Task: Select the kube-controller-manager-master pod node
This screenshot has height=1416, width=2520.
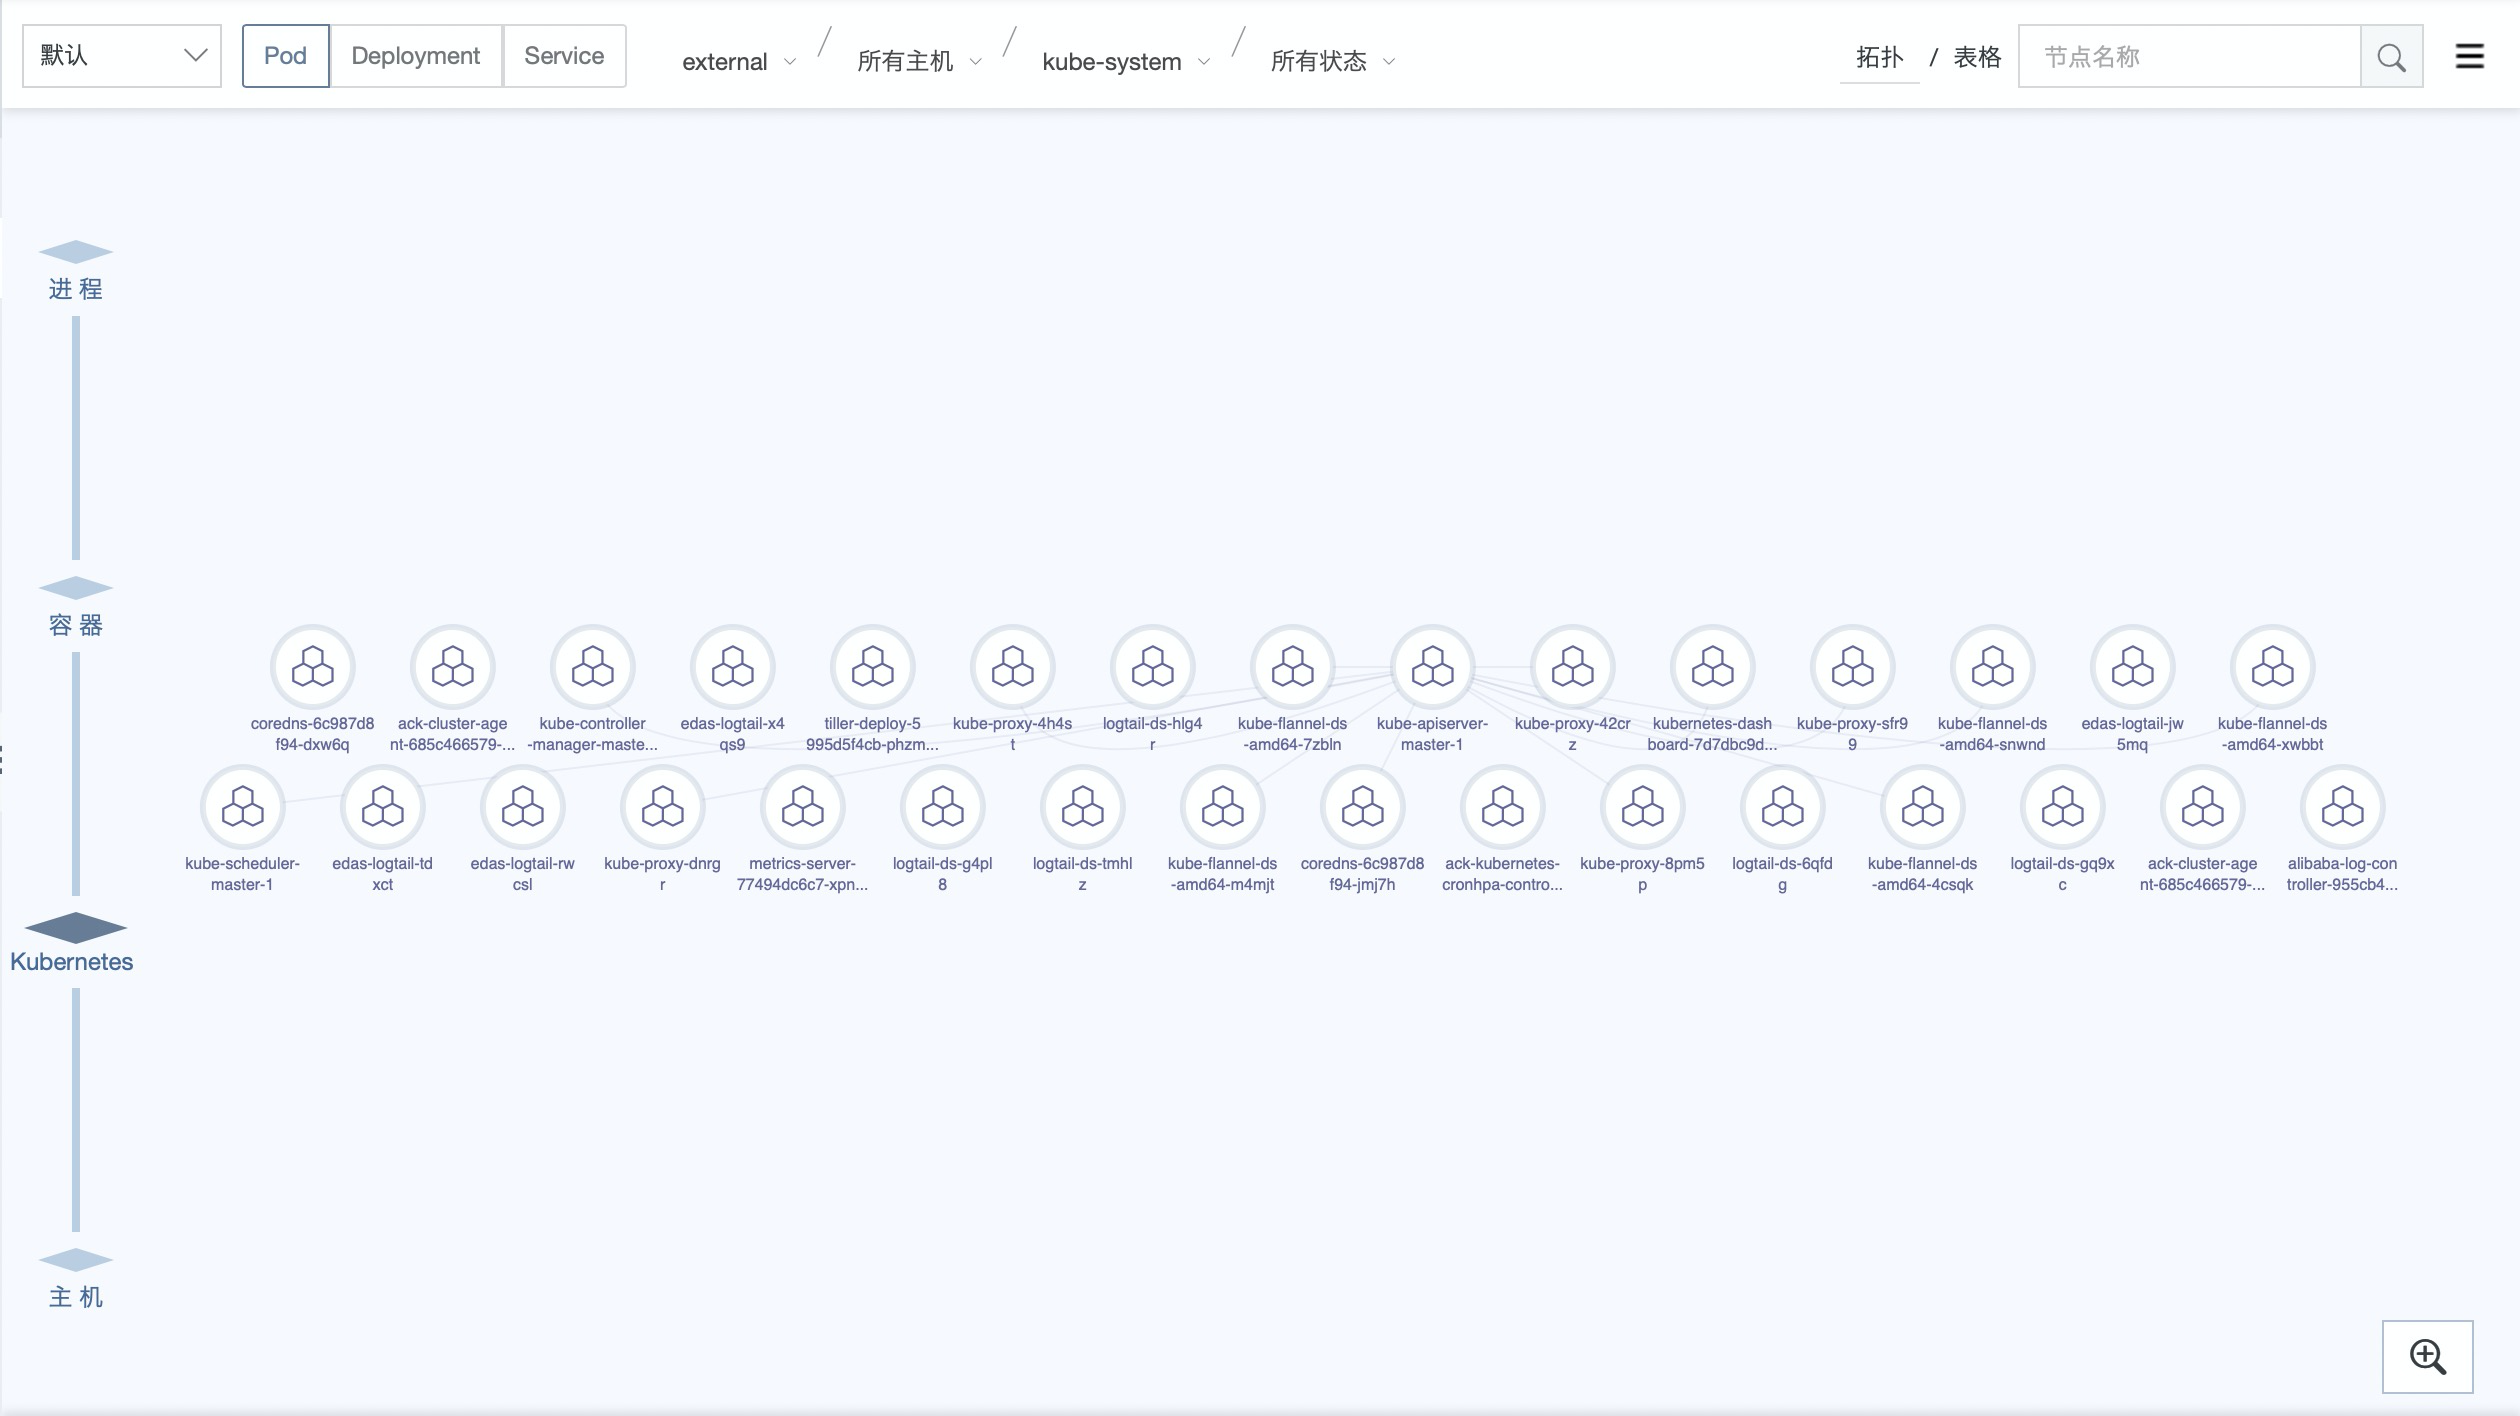Action: [x=593, y=667]
